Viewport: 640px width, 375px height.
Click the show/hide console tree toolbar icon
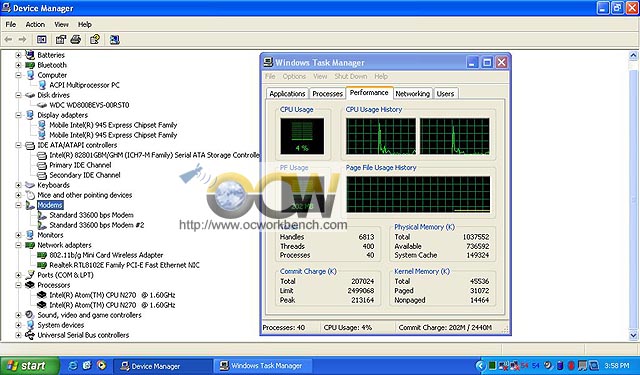point(42,40)
